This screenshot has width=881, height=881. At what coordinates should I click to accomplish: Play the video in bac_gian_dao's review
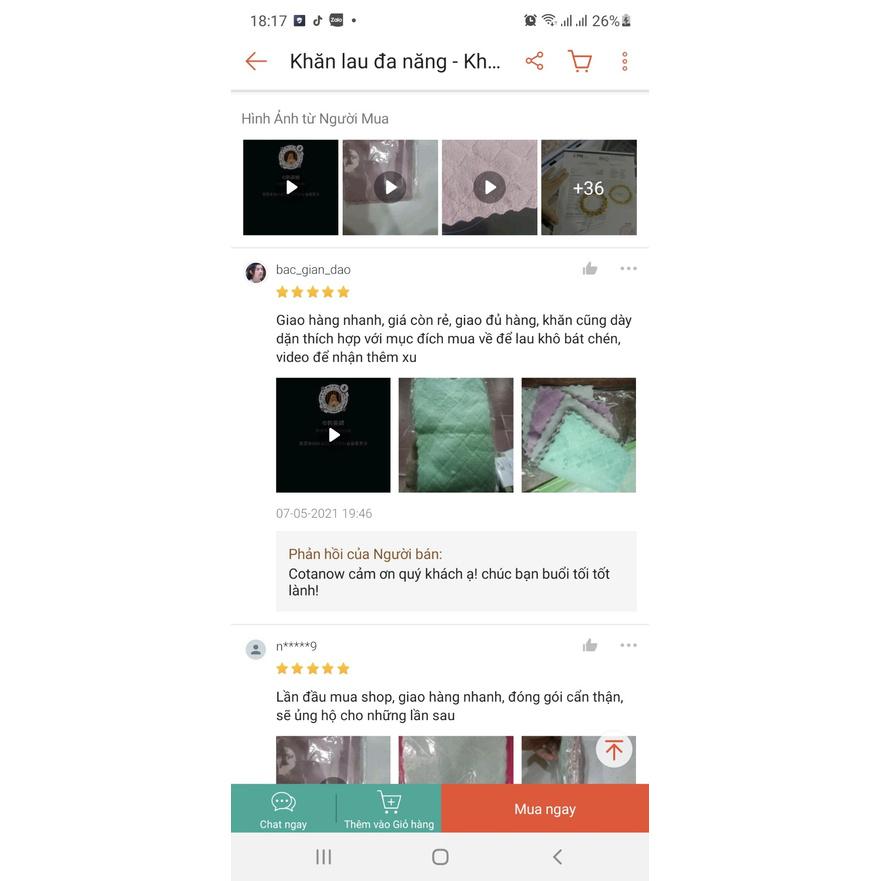[x=333, y=435]
